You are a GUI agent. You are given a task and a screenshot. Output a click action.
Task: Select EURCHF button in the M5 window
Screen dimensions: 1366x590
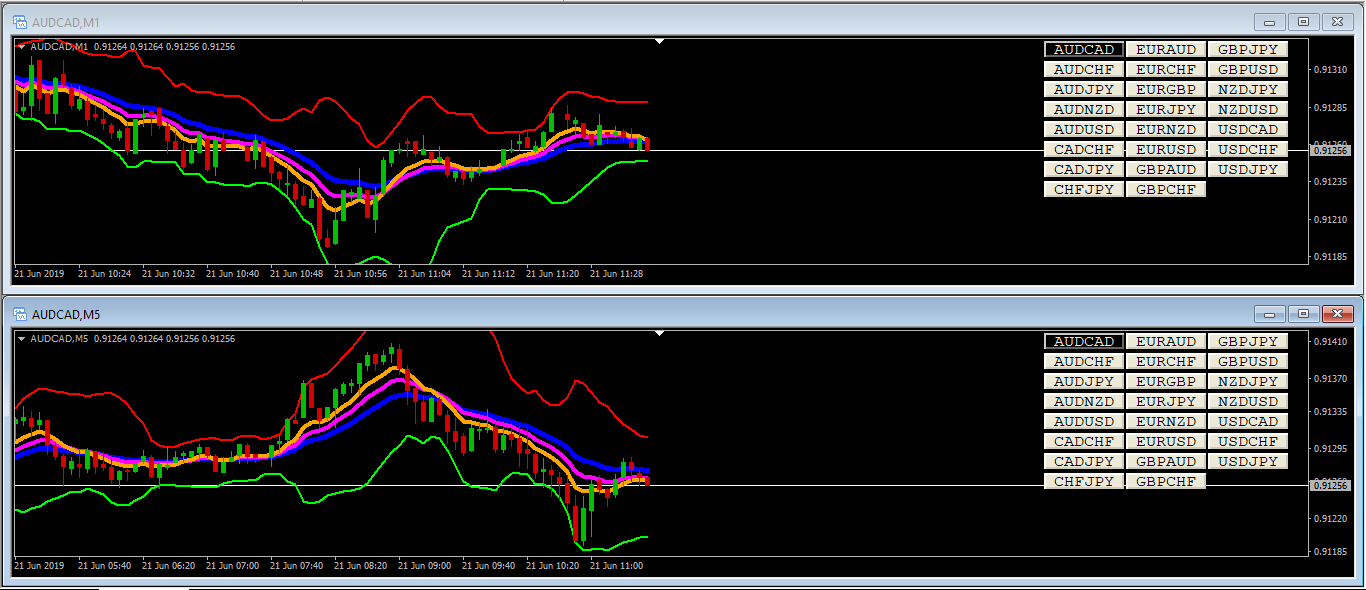pos(1166,361)
